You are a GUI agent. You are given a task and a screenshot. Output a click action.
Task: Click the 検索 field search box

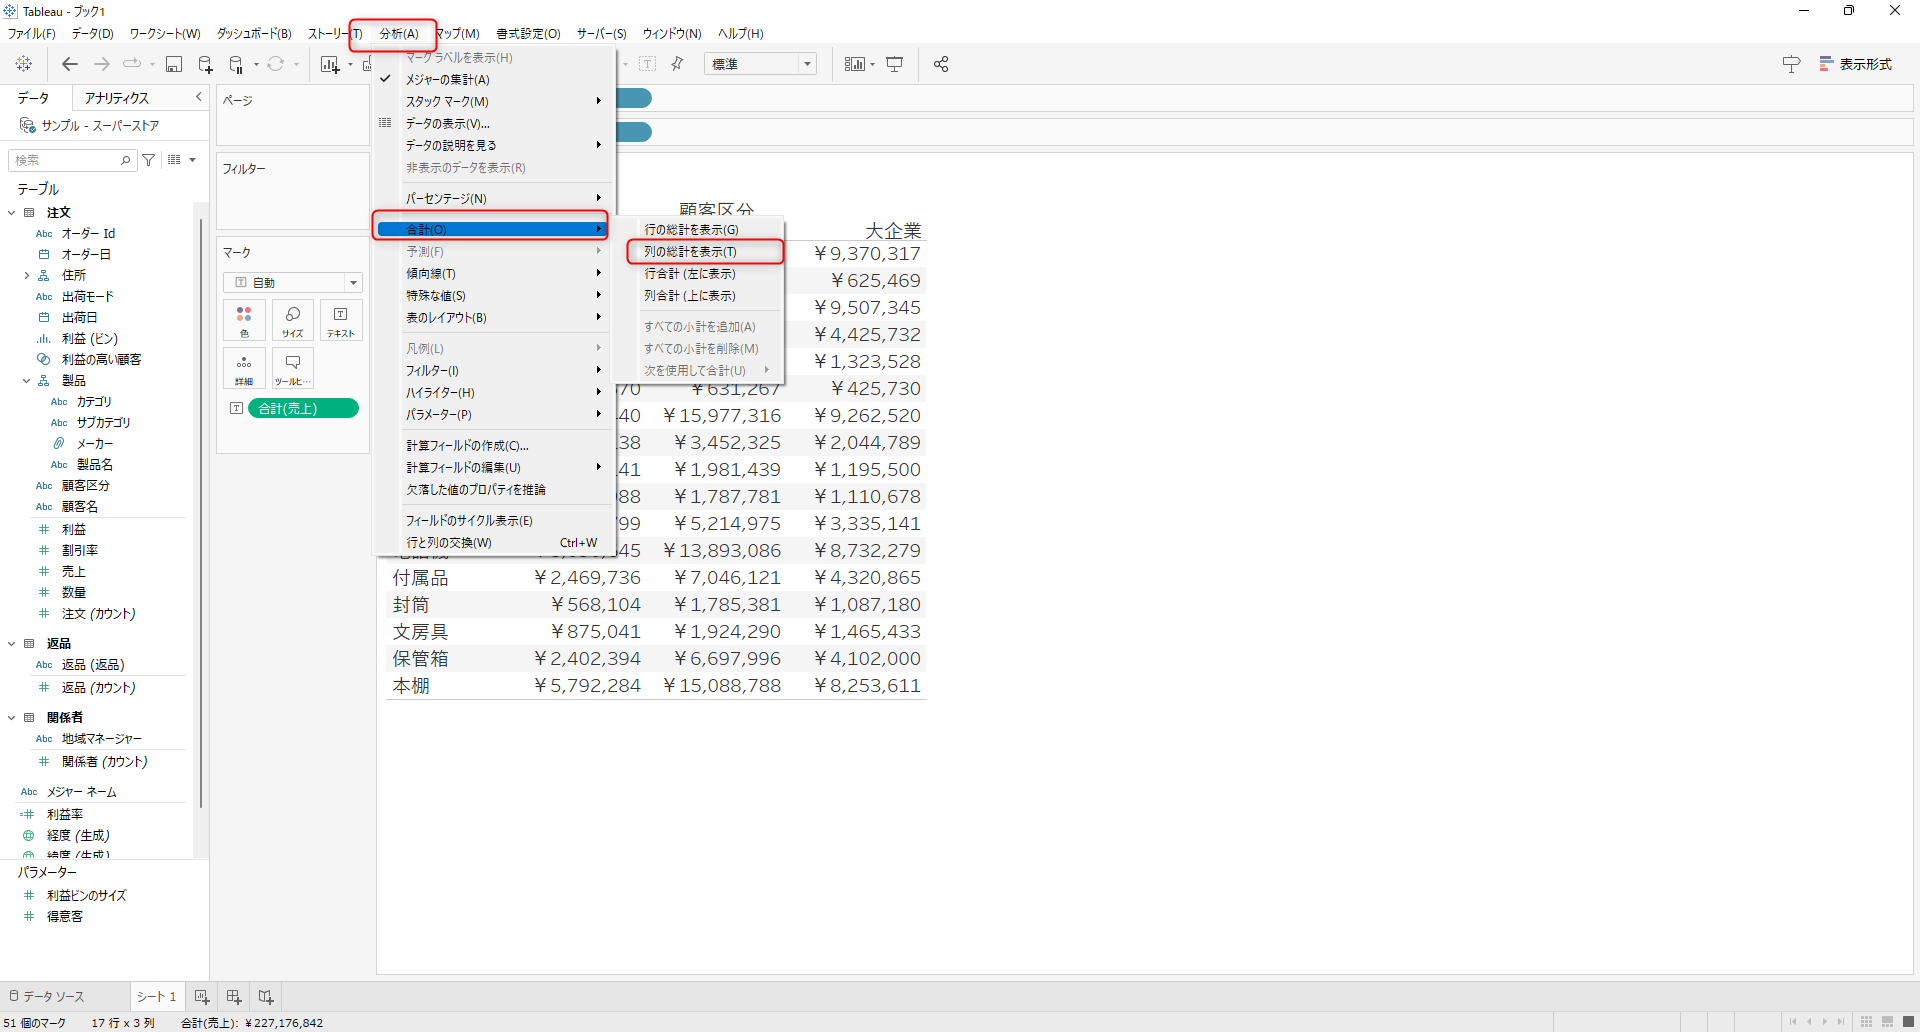click(66, 160)
